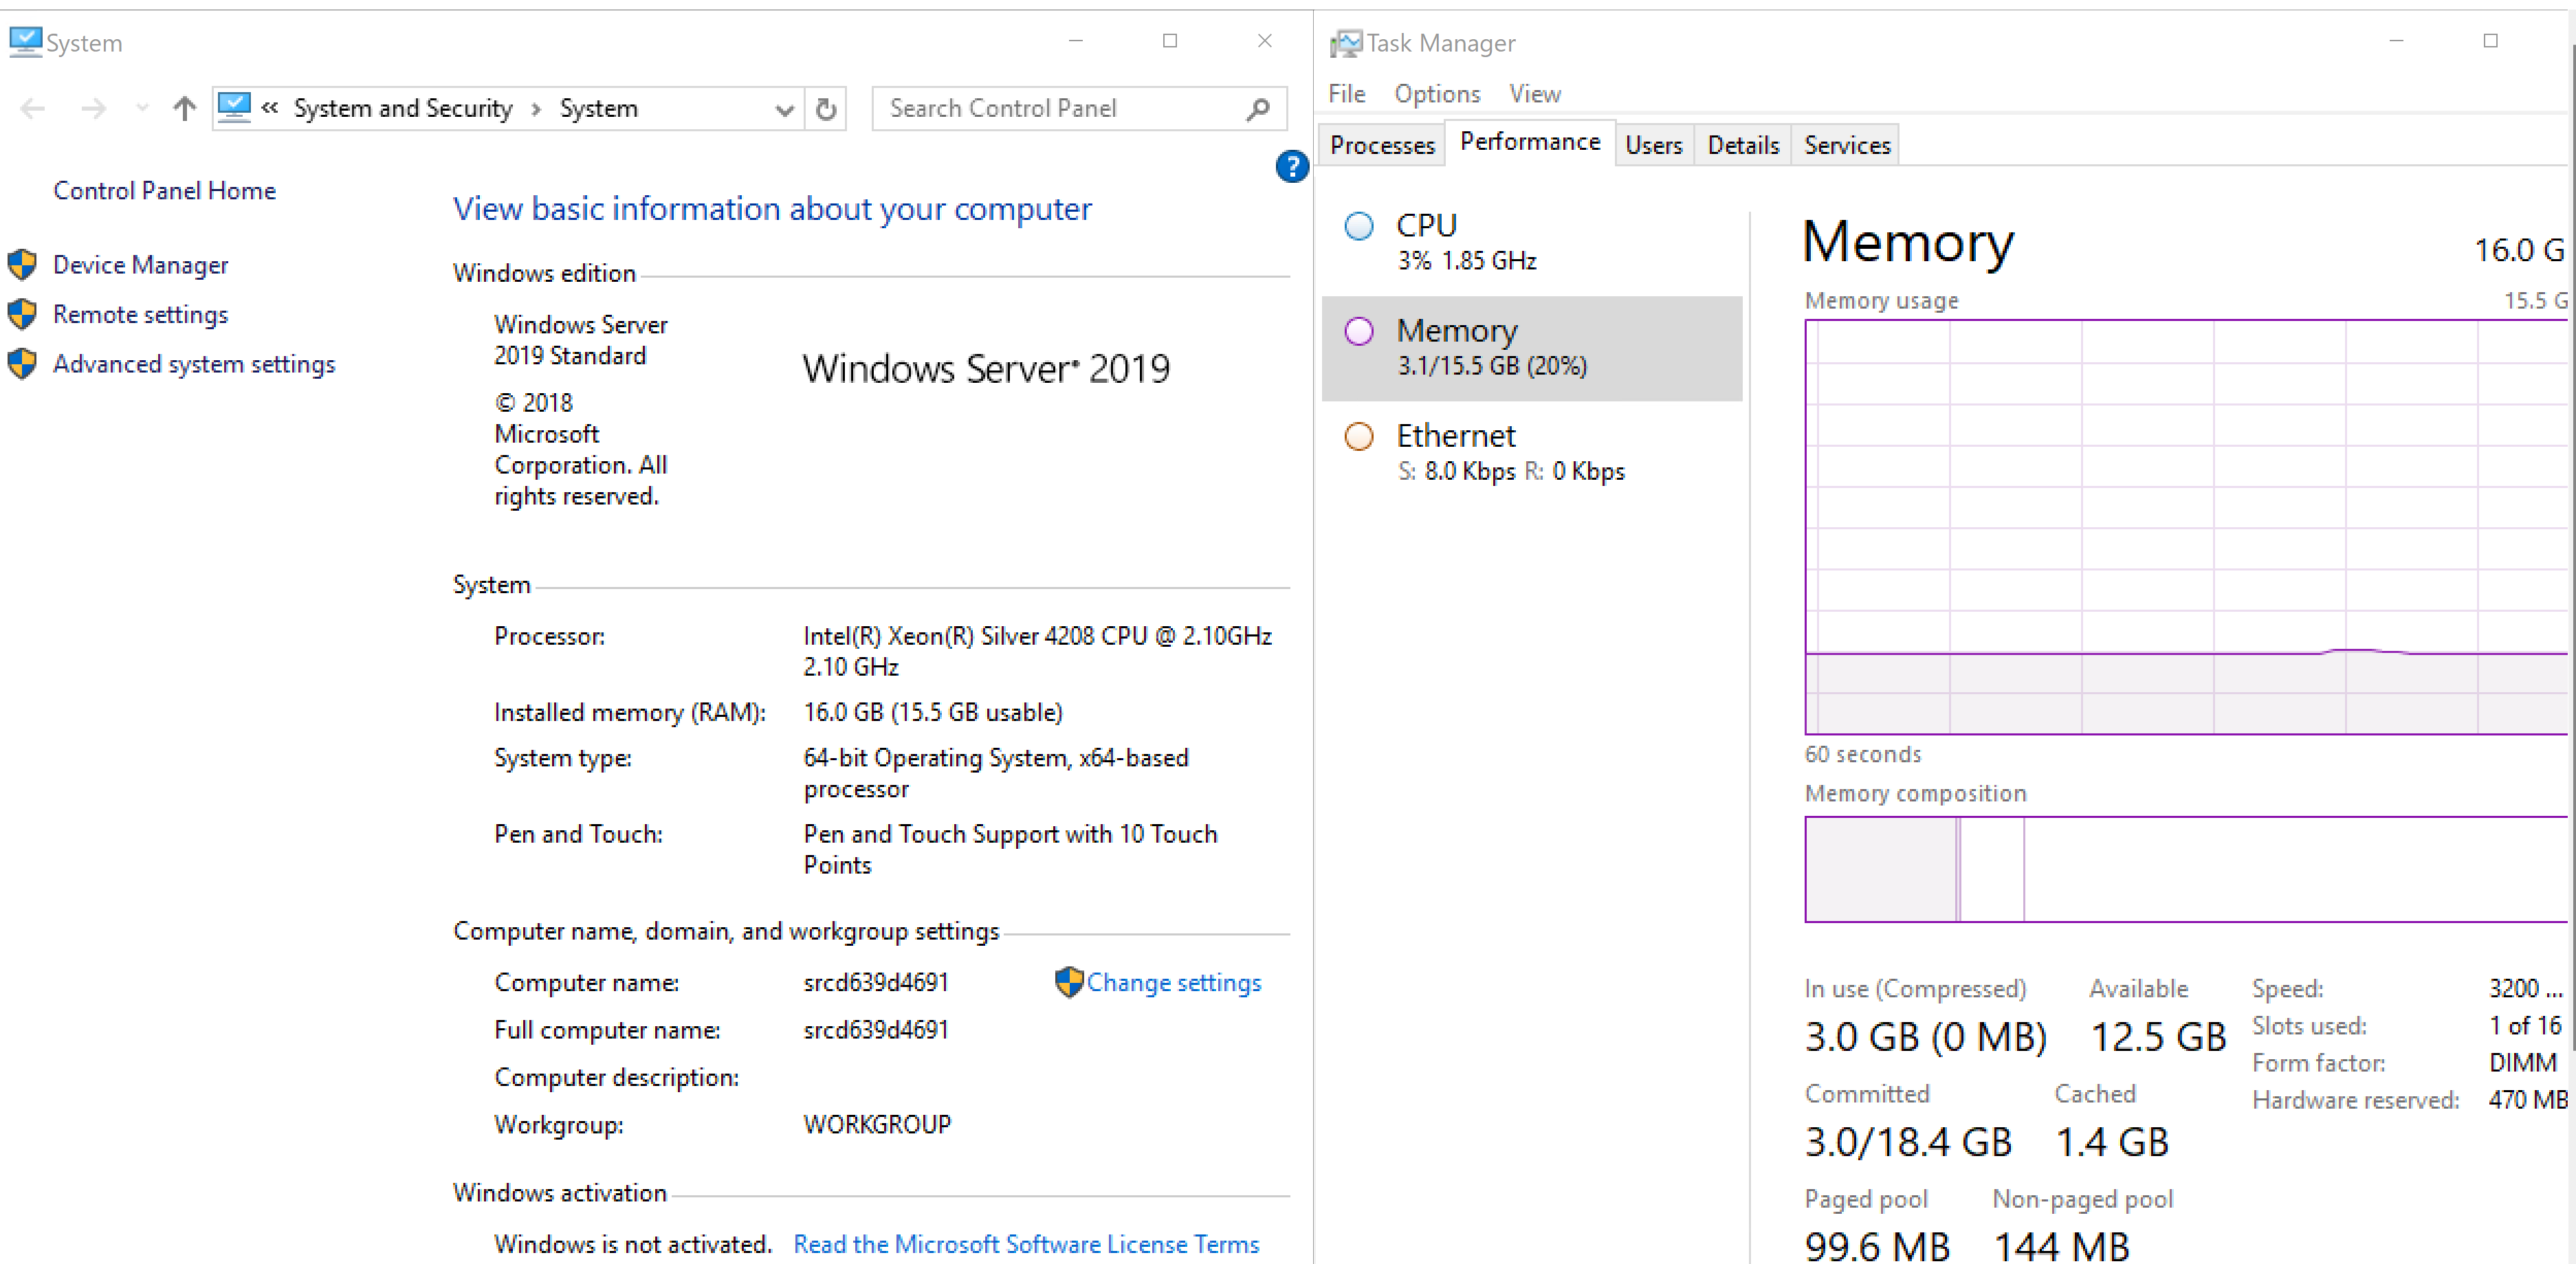Click the orange Ethernet circle icon
Viewport: 2576px width, 1264px height.
pyautogui.click(x=1359, y=436)
